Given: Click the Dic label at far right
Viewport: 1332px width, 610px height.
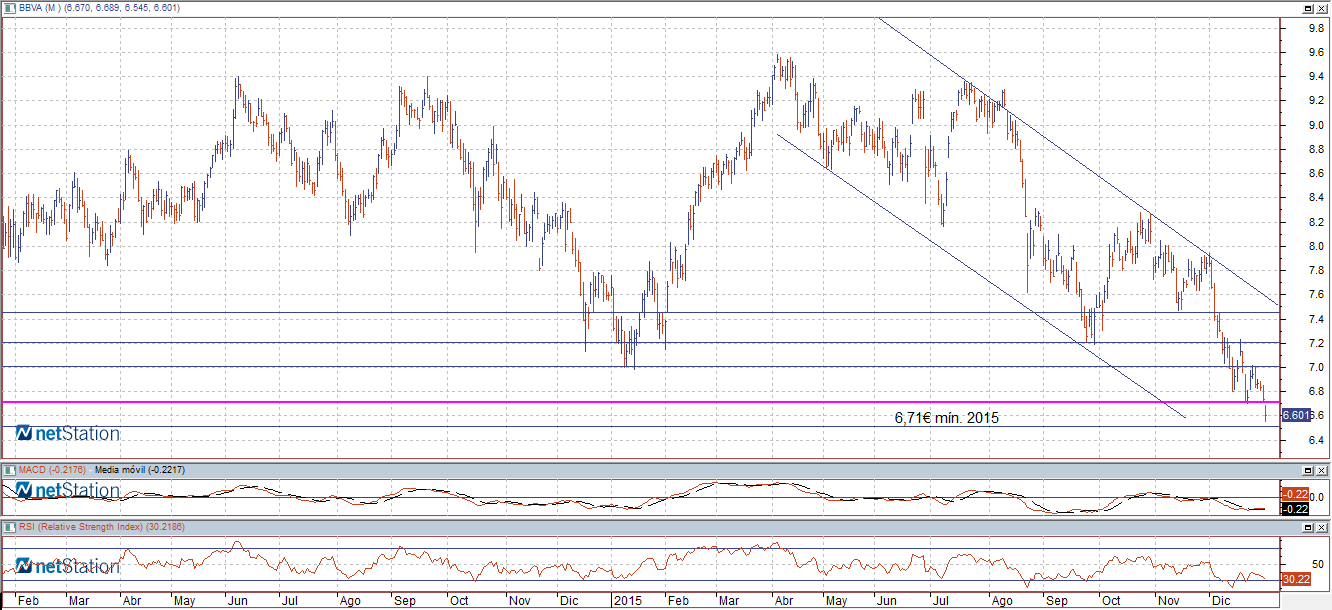Looking at the screenshot, I should pyautogui.click(x=1219, y=601).
